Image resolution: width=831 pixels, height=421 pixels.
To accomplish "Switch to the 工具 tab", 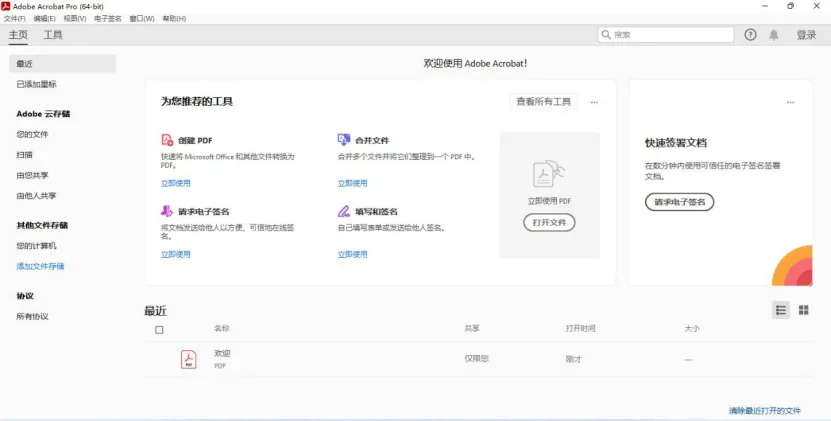I will pyautogui.click(x=53, y=35).
